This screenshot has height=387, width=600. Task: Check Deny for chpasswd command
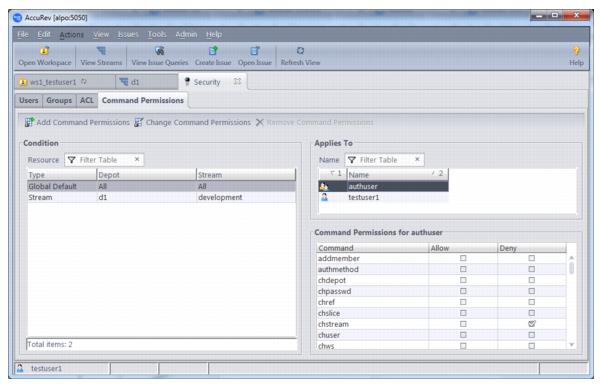tap(532, 291)
